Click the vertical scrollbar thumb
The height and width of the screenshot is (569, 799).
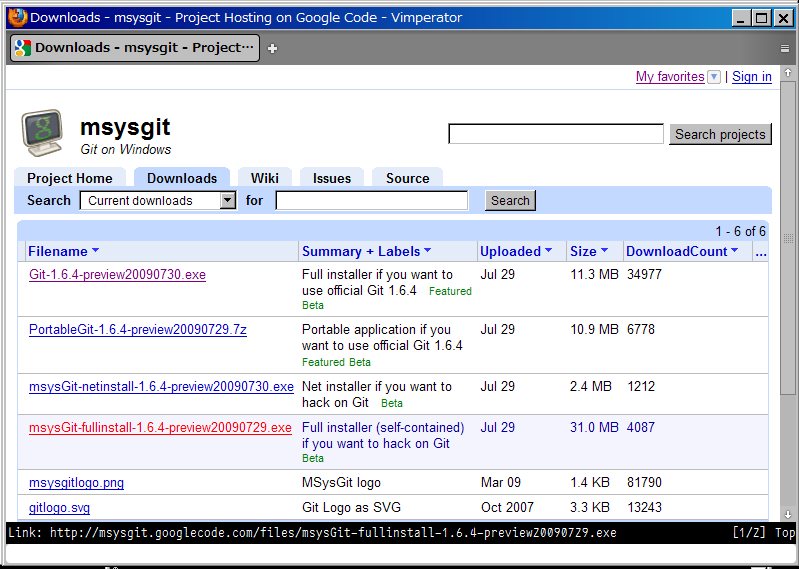[x=788, y=237]
